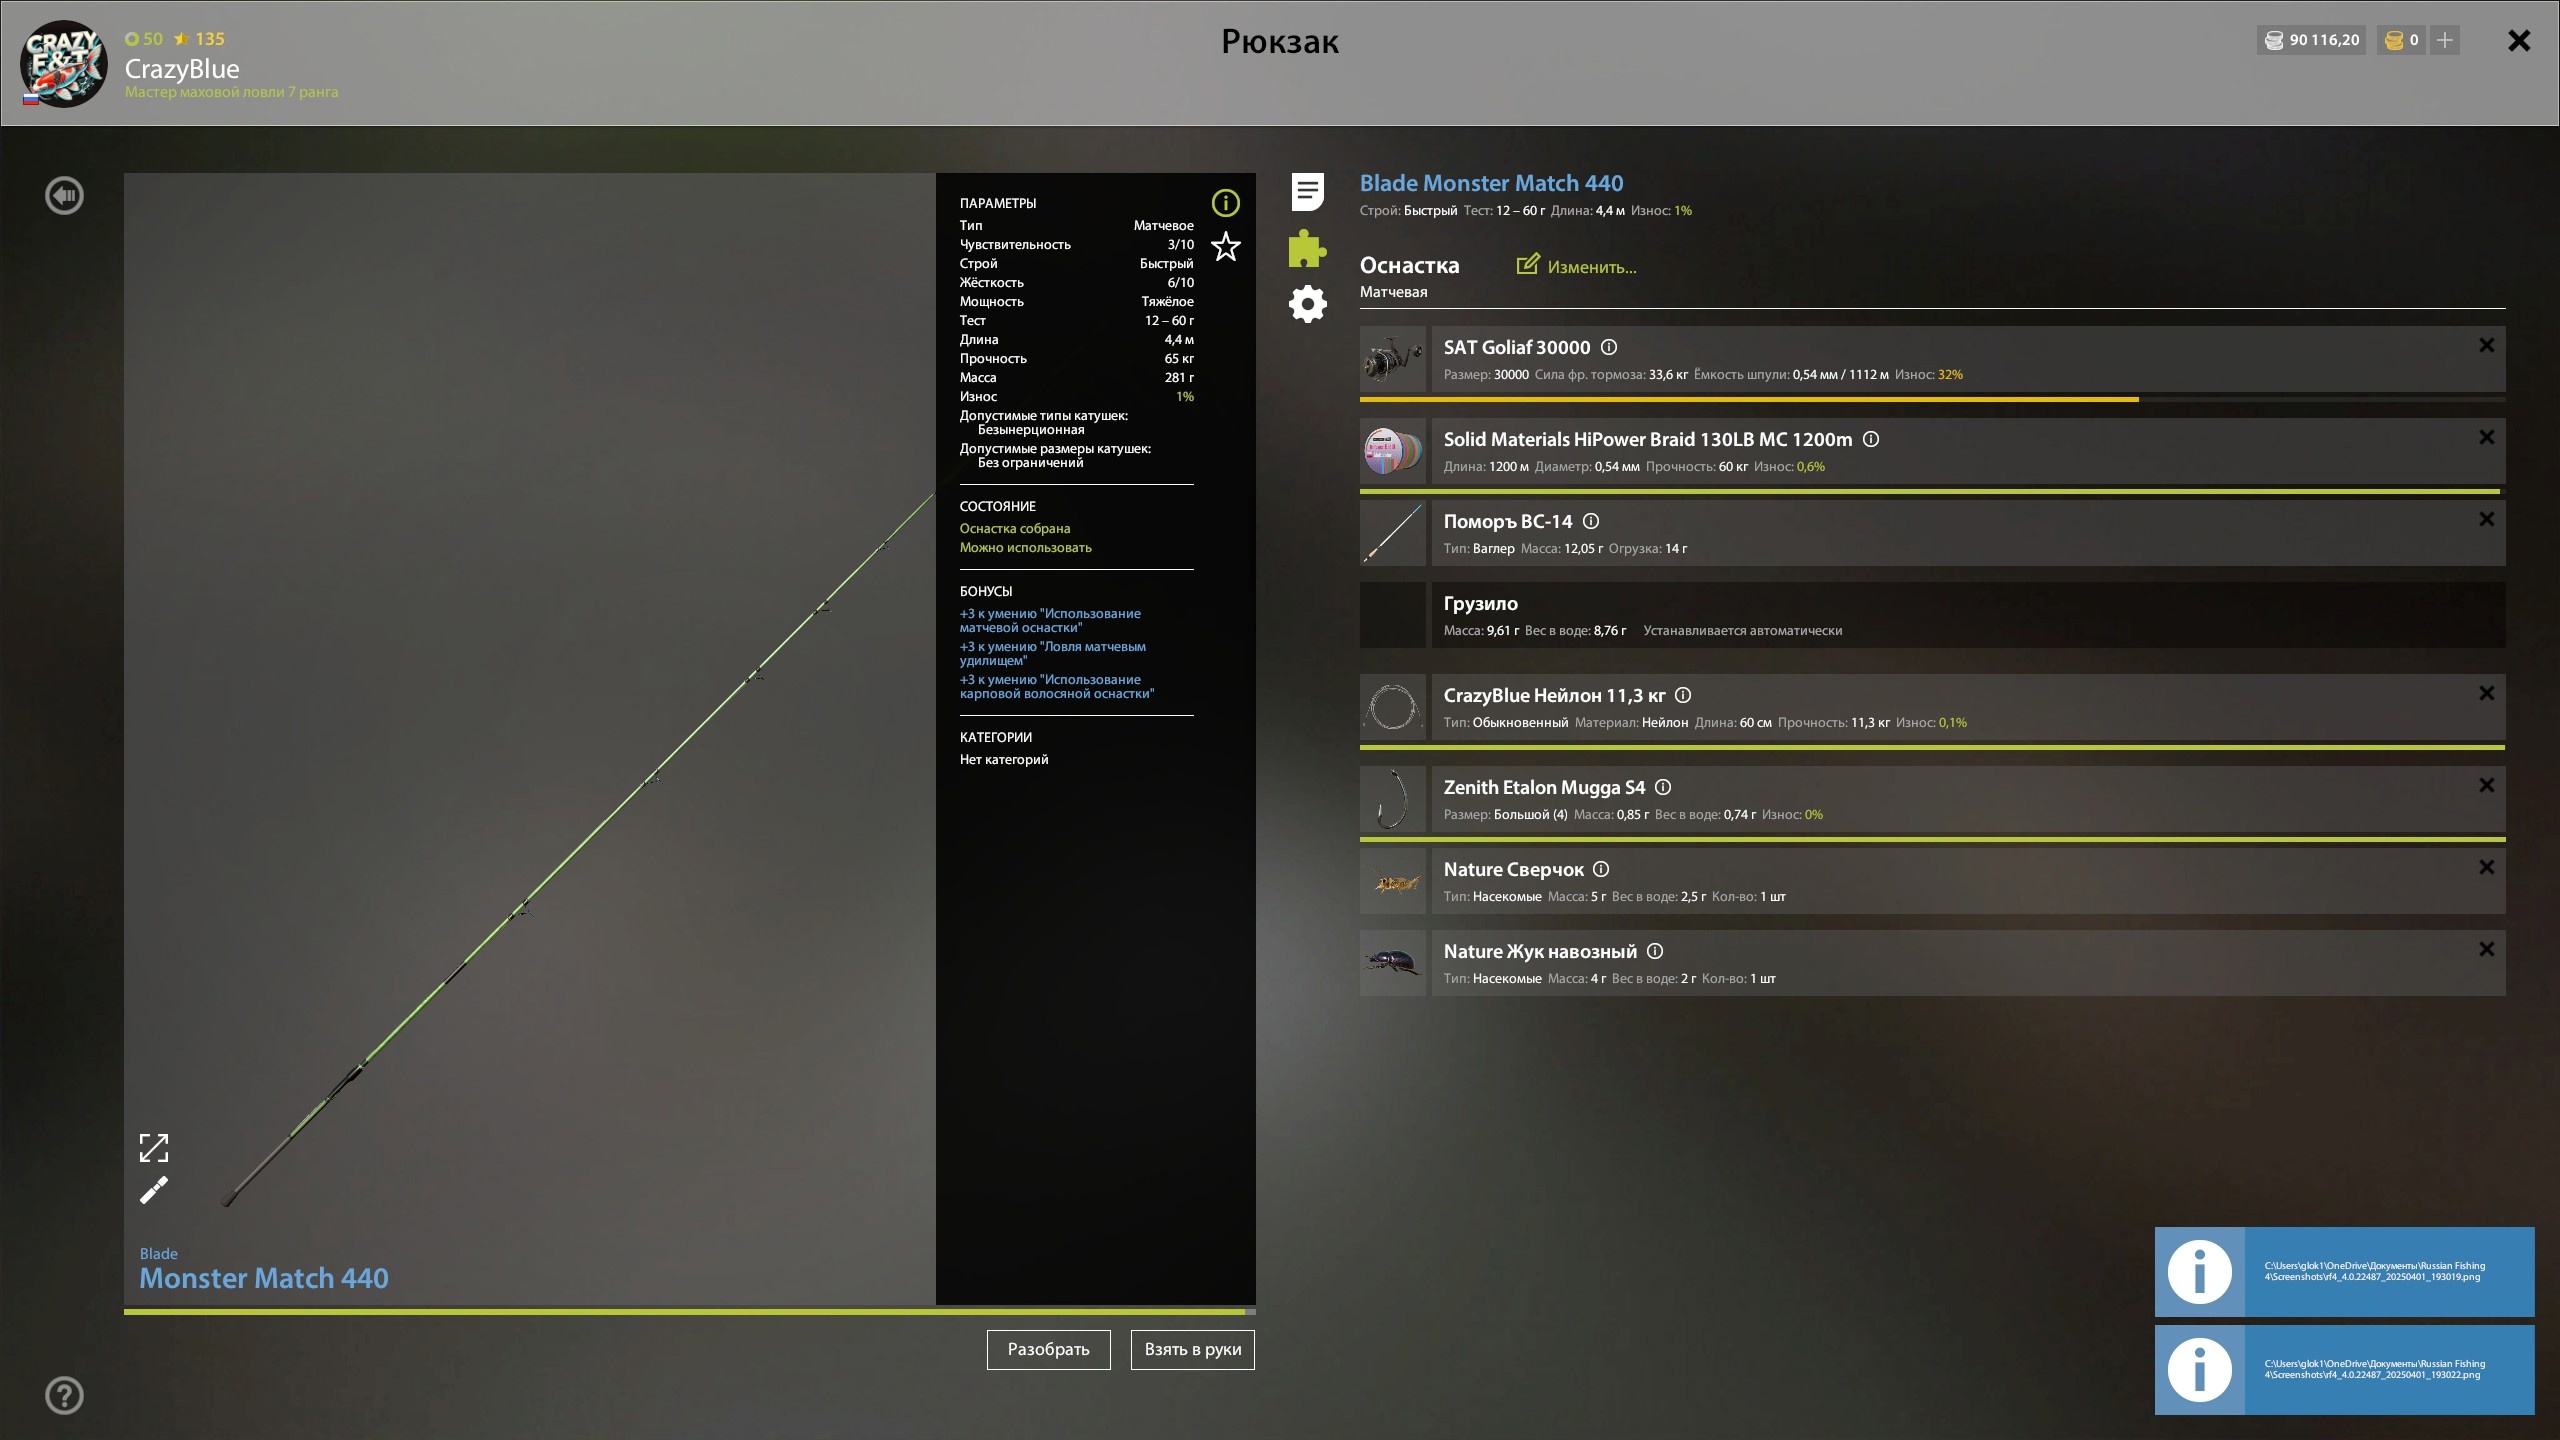
Task: Show info for Zenith Etalon Mugga S4
Action: [1663, 787]
